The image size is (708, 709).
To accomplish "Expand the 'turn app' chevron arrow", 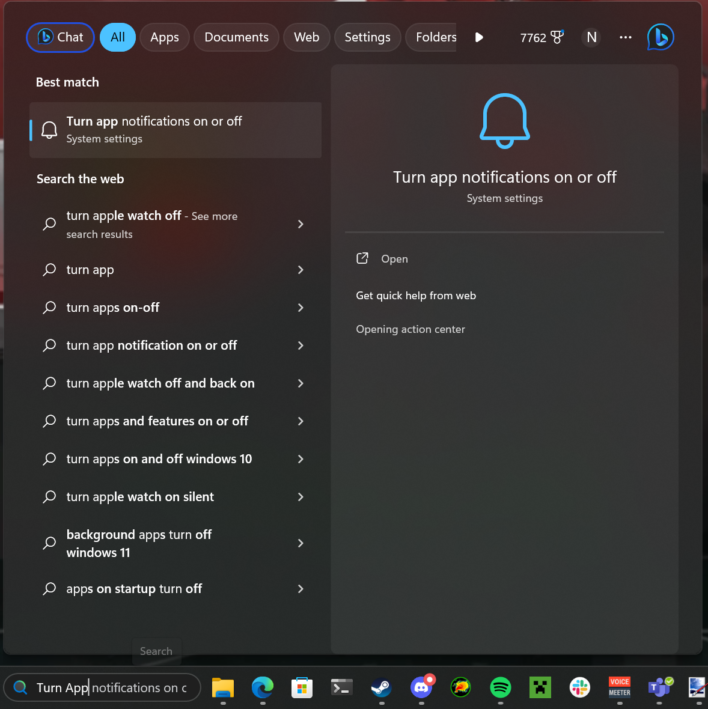I will 301,270.
